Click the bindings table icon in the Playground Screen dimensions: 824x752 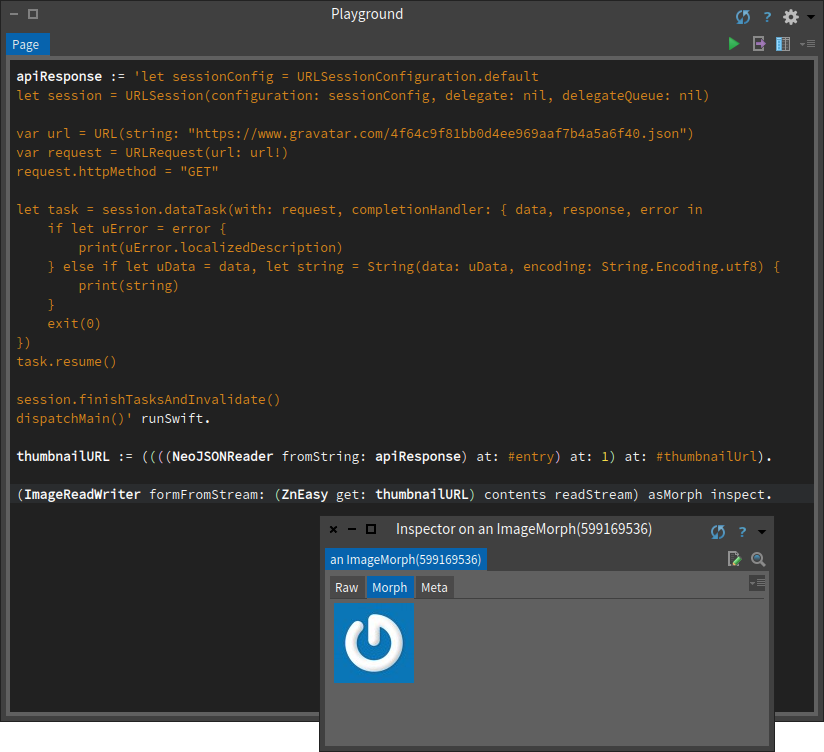click(783, 44)
